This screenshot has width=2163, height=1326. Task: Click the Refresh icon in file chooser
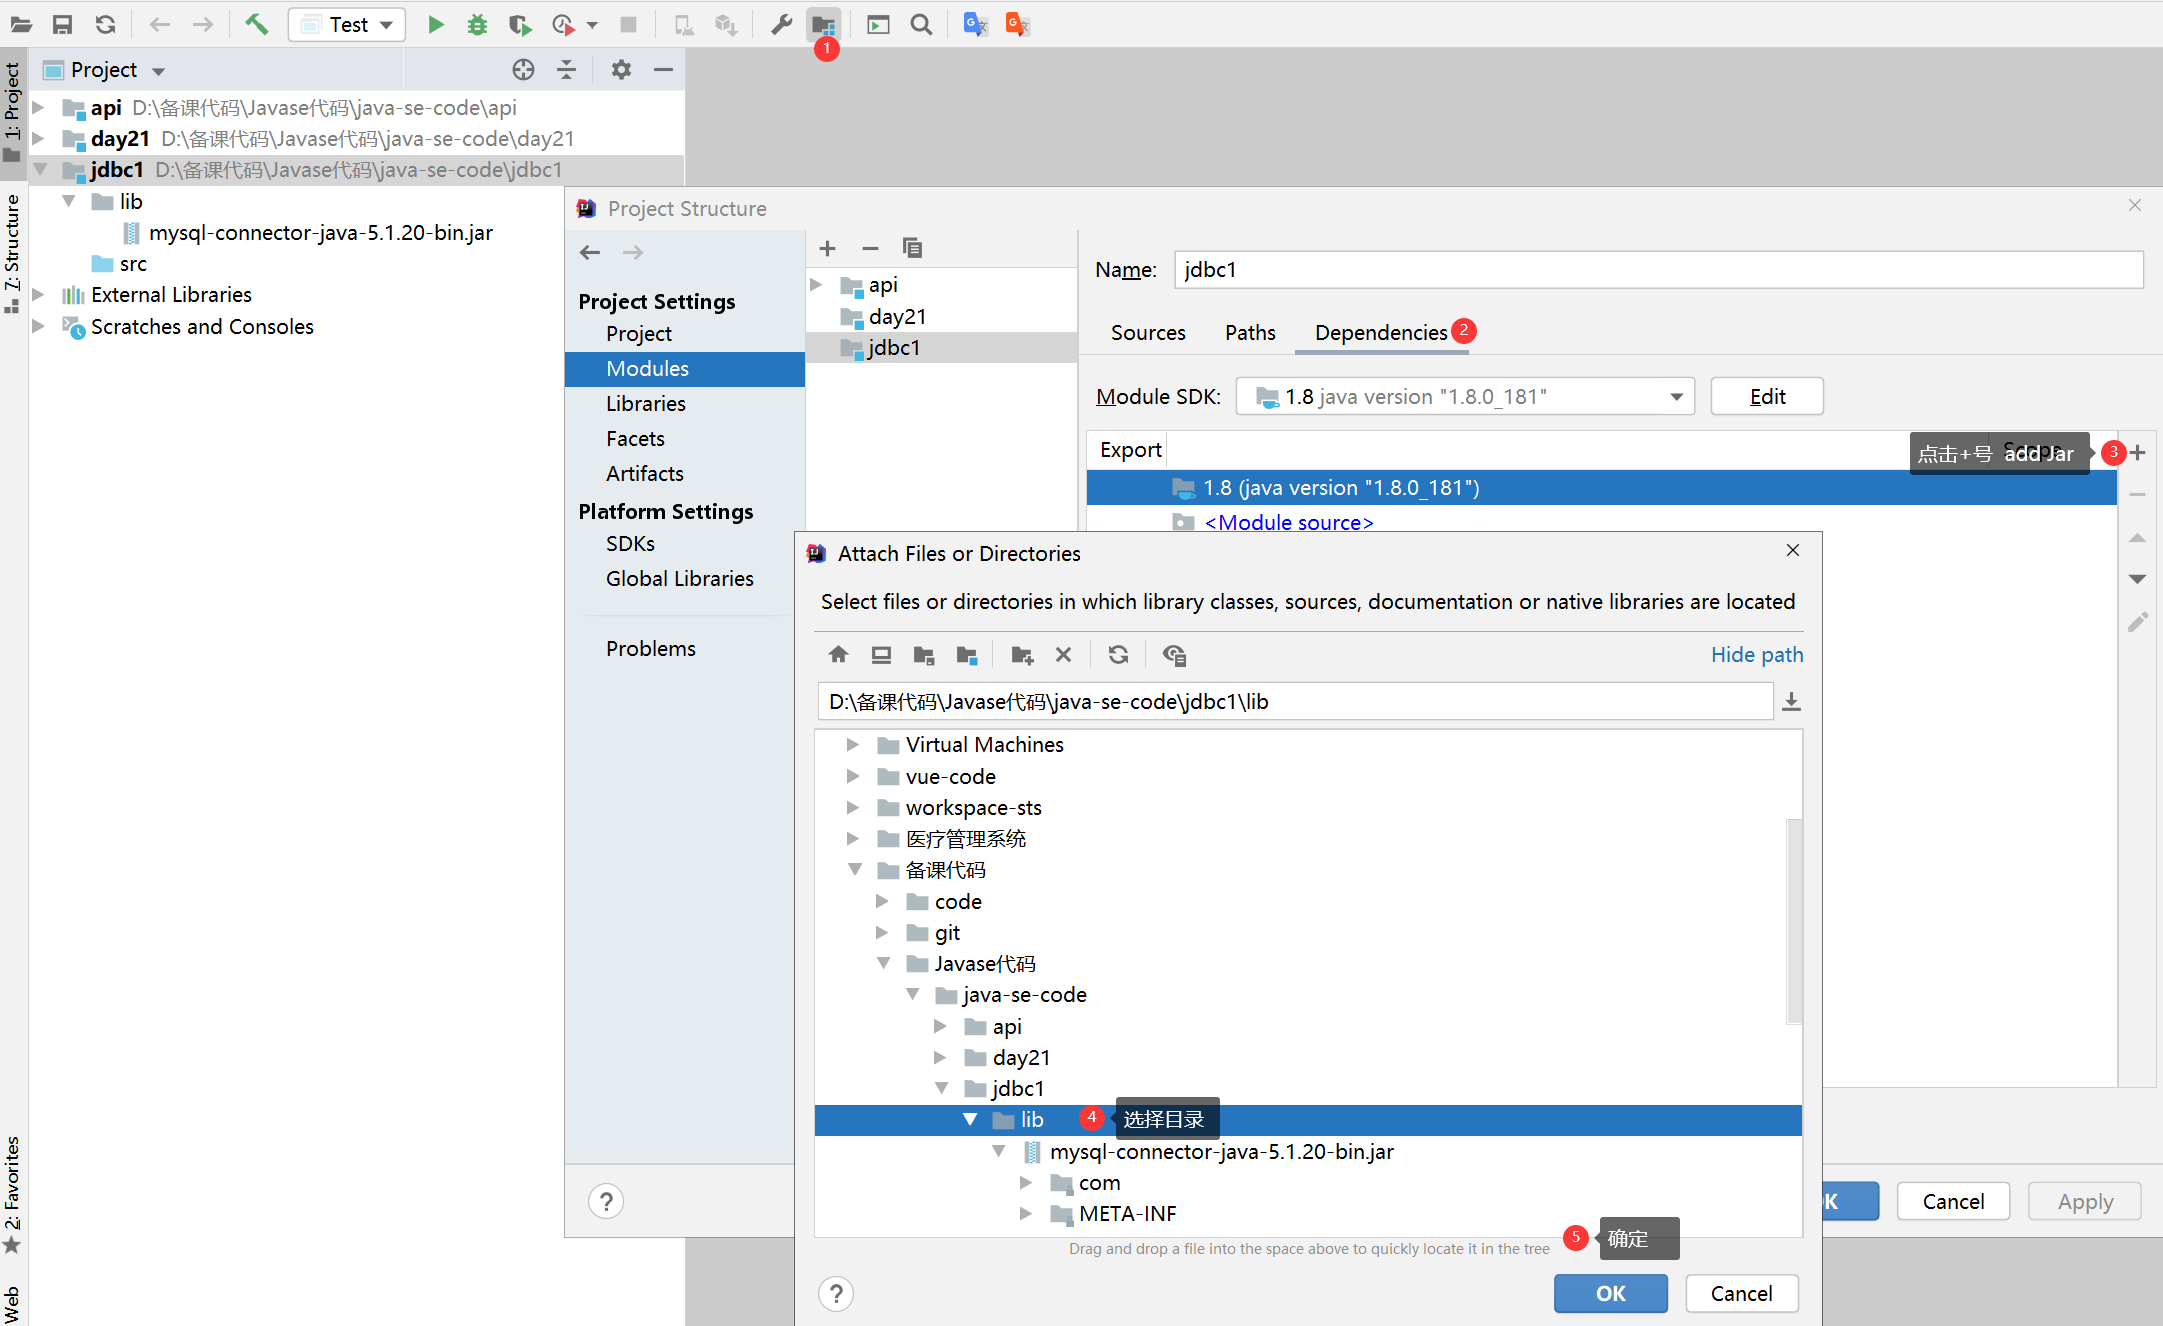[x=1118, y=655]
